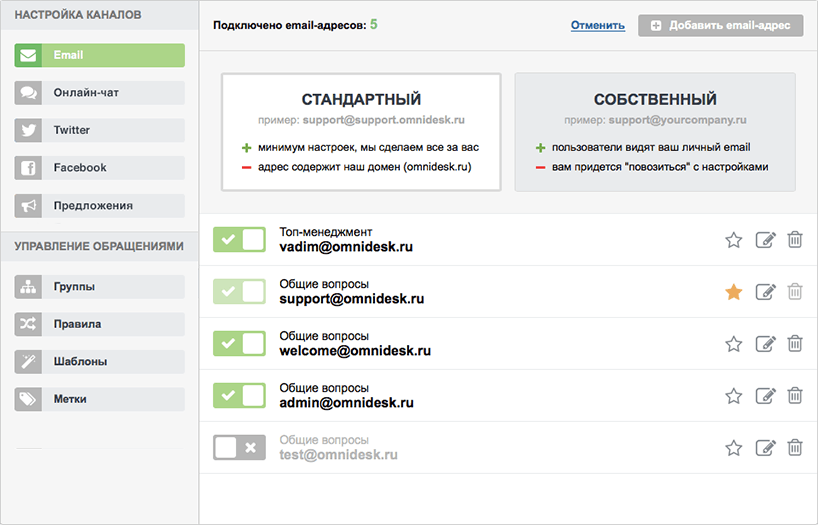Click the chat bubbles icon for Онлайн-чат
The image size is (818, 525).
coord(28,93)
